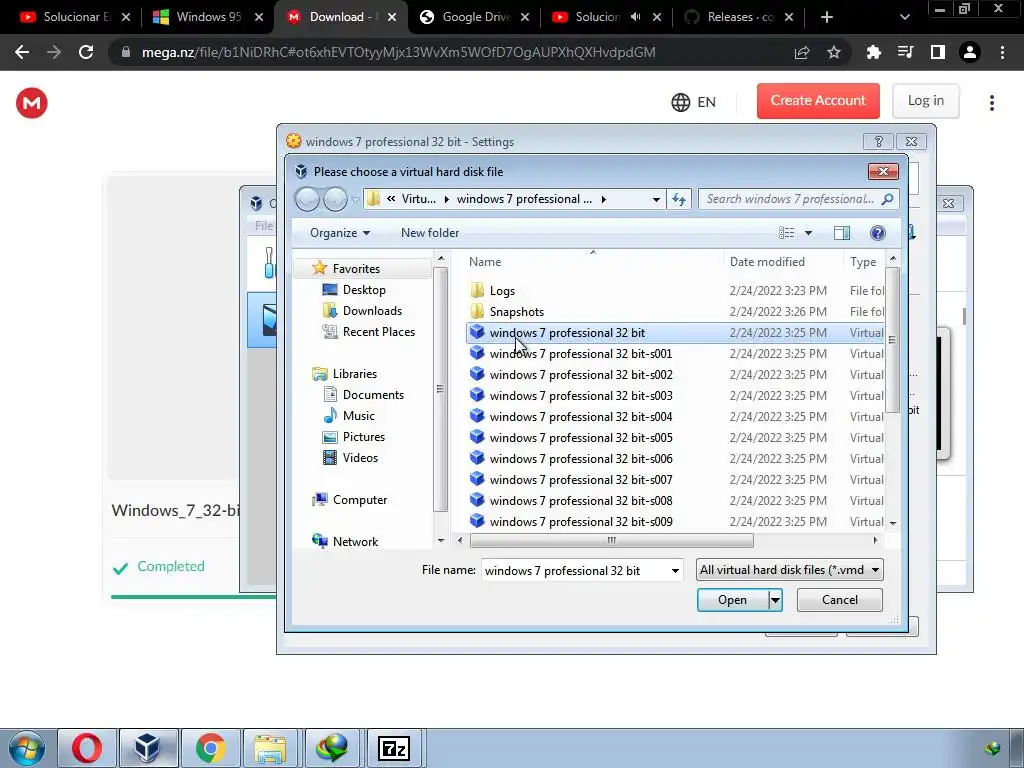
Task: Open Windows Start button
Action: (x=26, y=748)
